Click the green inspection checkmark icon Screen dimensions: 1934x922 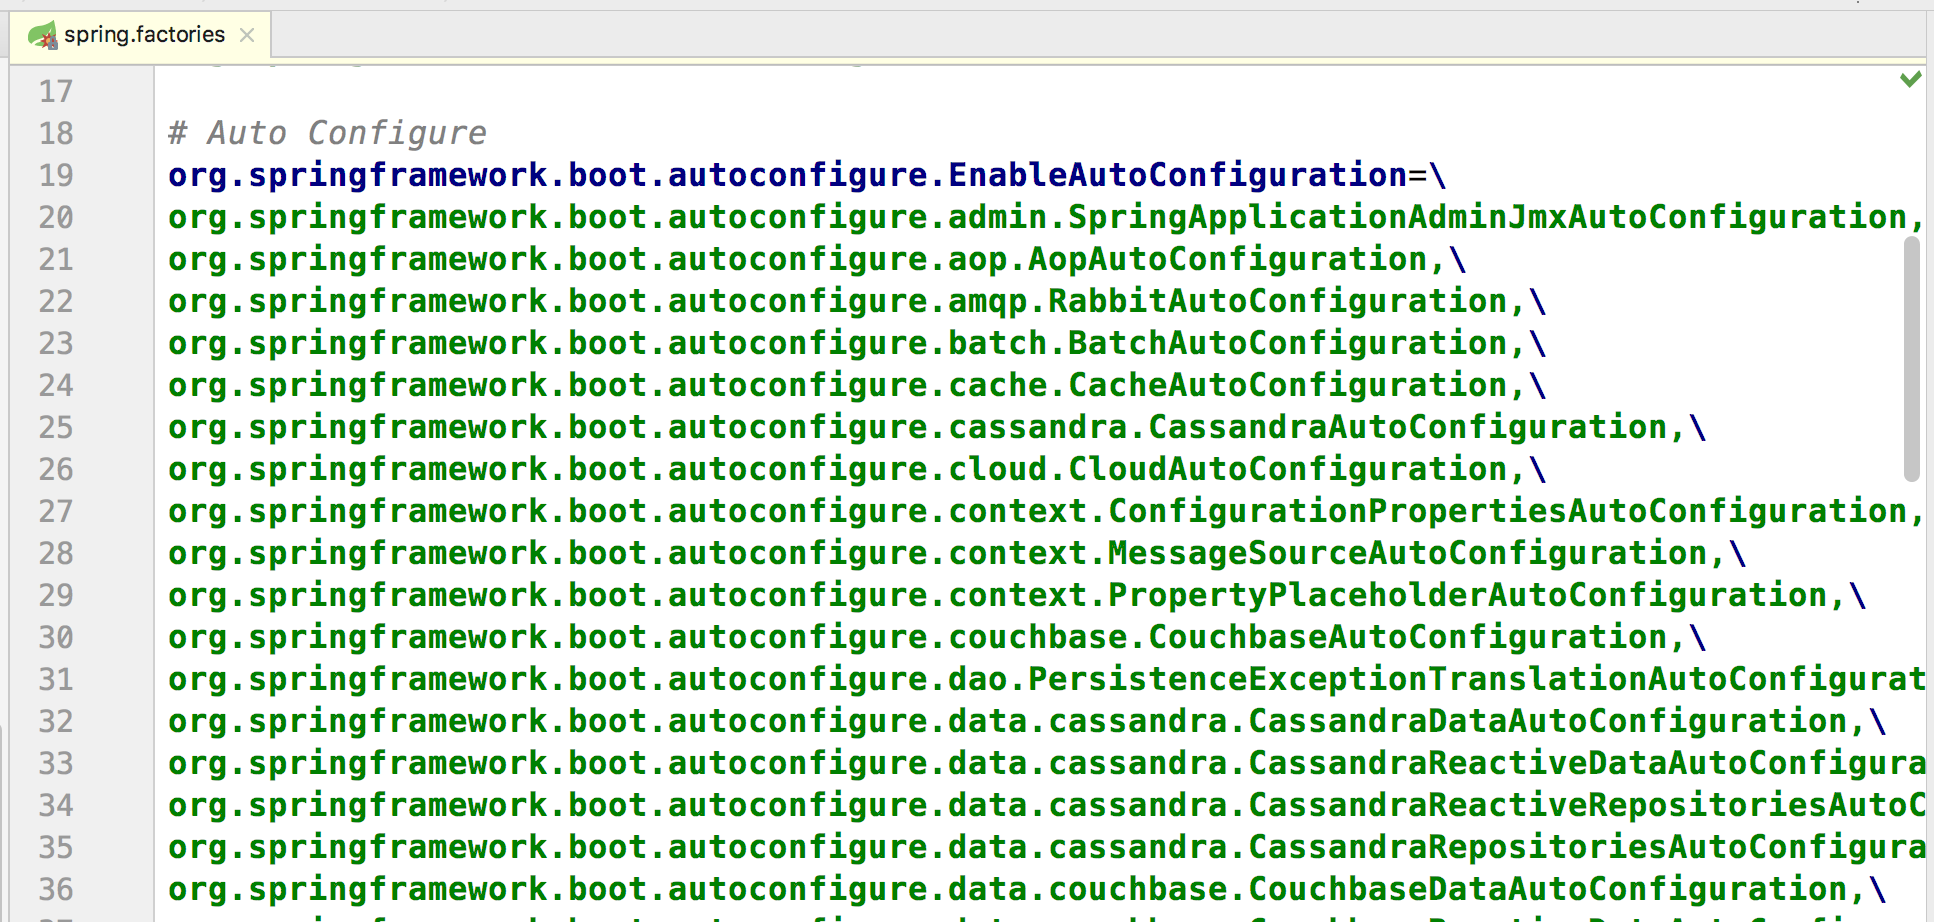coord(1910,79)
